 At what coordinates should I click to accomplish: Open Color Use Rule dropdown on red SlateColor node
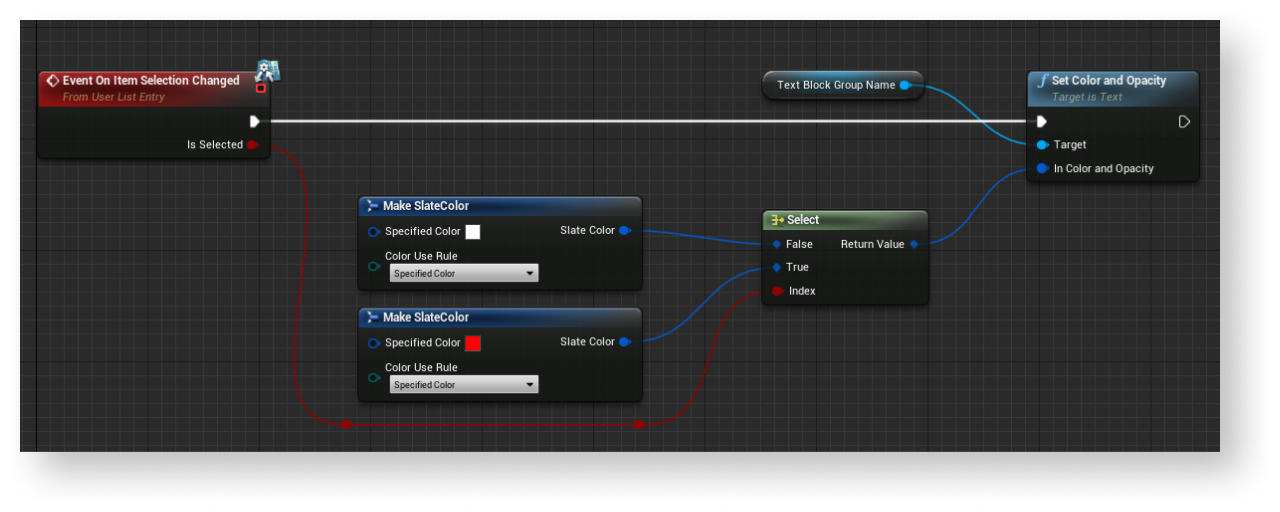(464, 385)
